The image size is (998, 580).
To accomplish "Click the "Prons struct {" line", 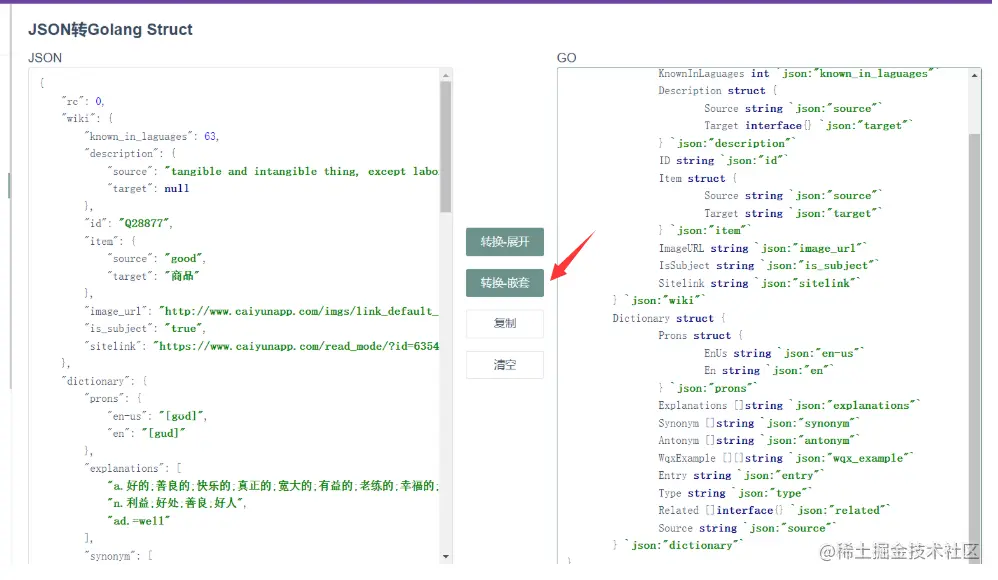I will (x=701, y=336).
